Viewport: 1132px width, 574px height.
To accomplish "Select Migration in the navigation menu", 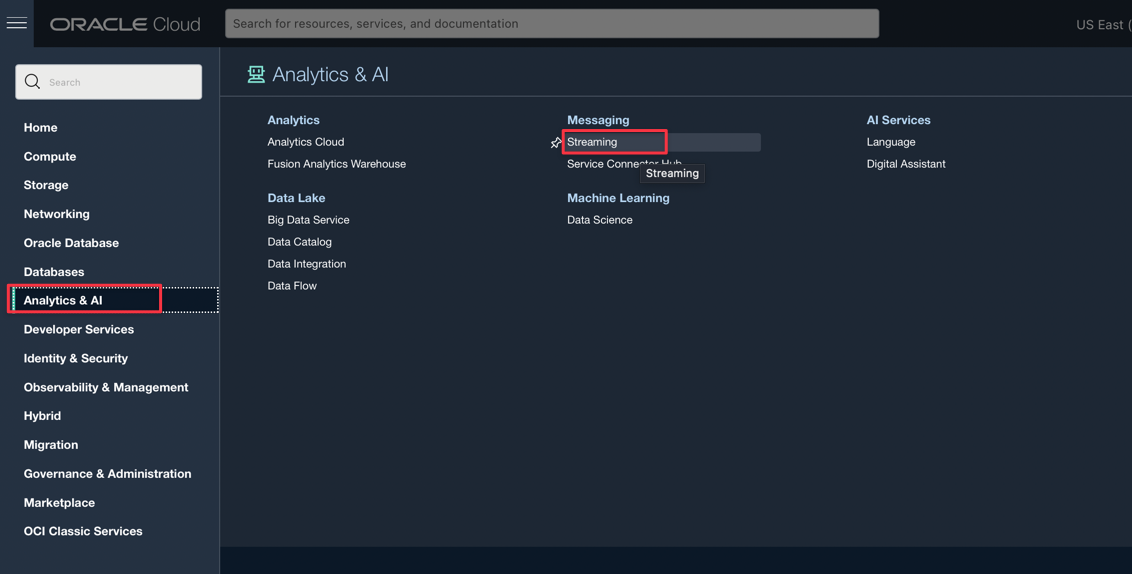I will point(51,445).
